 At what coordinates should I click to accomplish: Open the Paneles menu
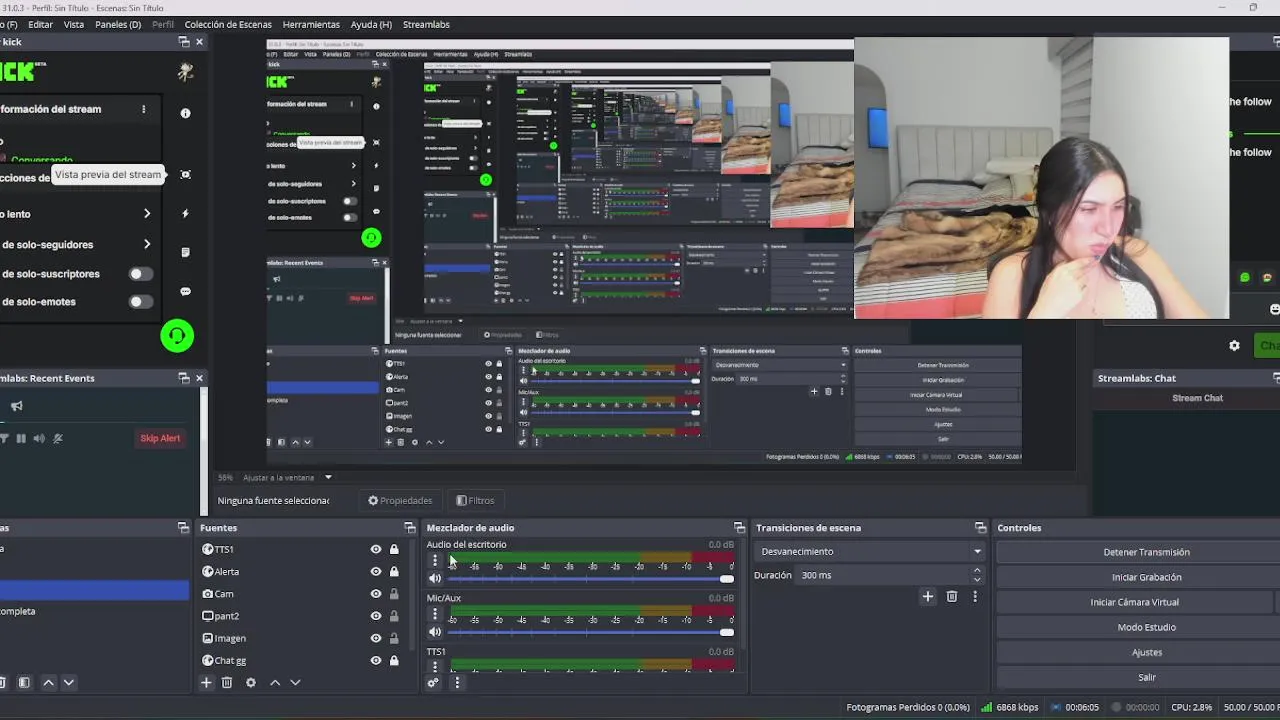pyautogui.click(x=118, y=24)
